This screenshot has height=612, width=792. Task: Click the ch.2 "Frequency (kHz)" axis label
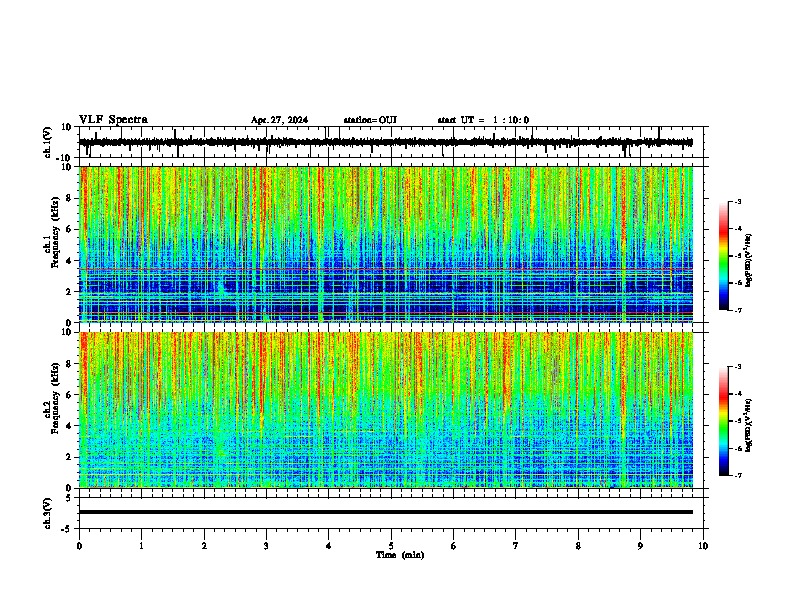[x=55, y=398]
